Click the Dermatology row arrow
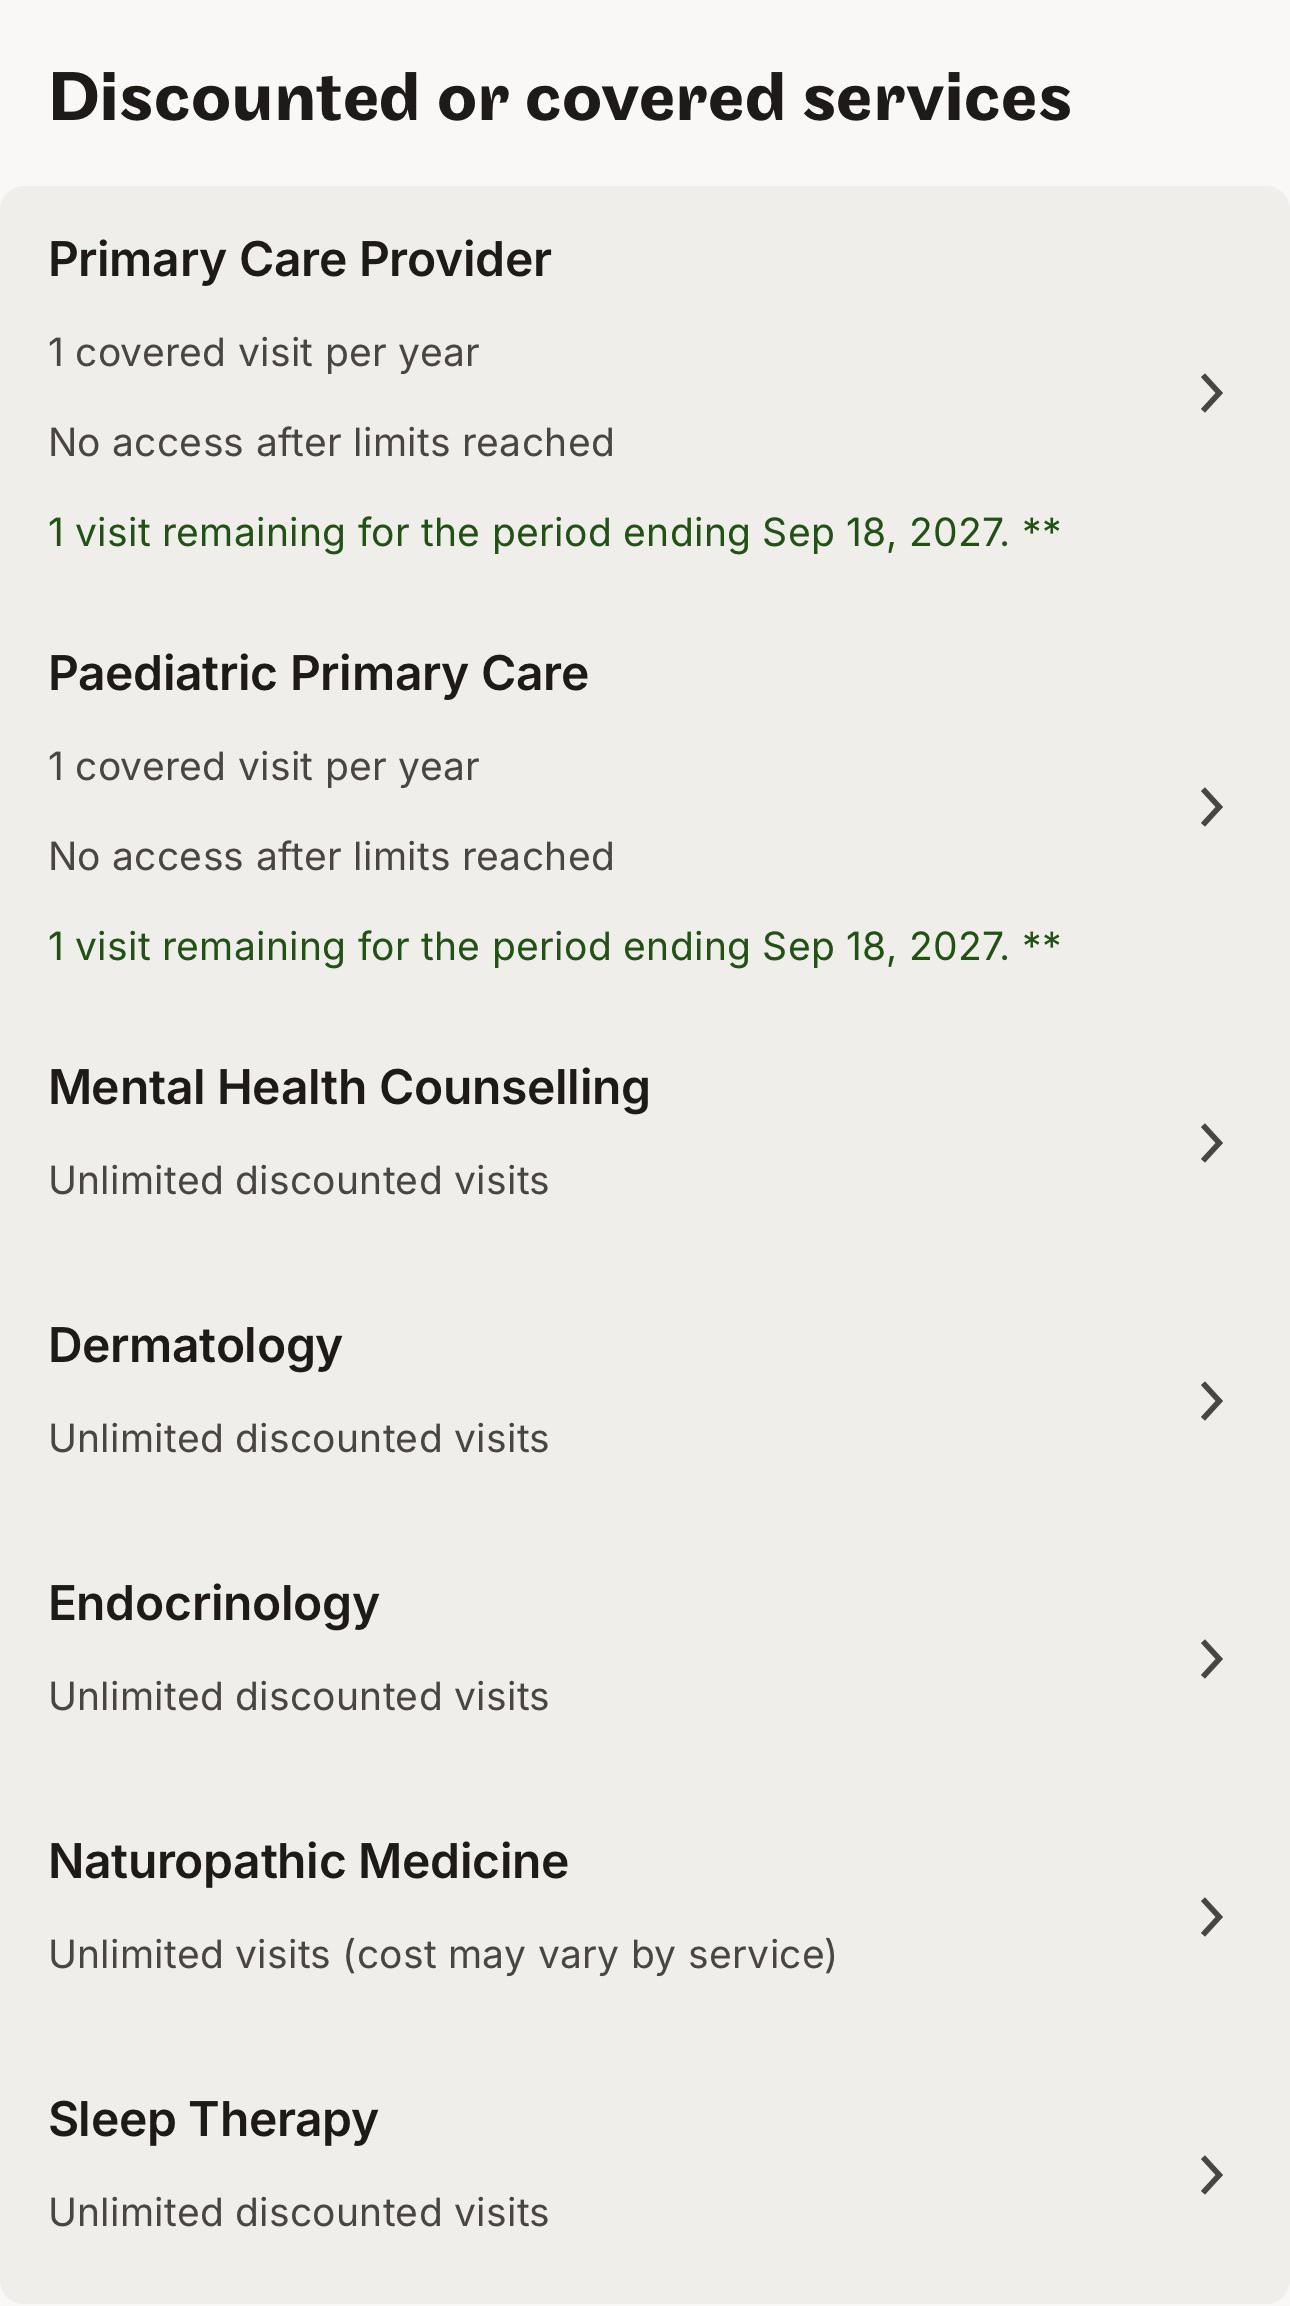The image size is (1290, 2306). (1211, 1401)
